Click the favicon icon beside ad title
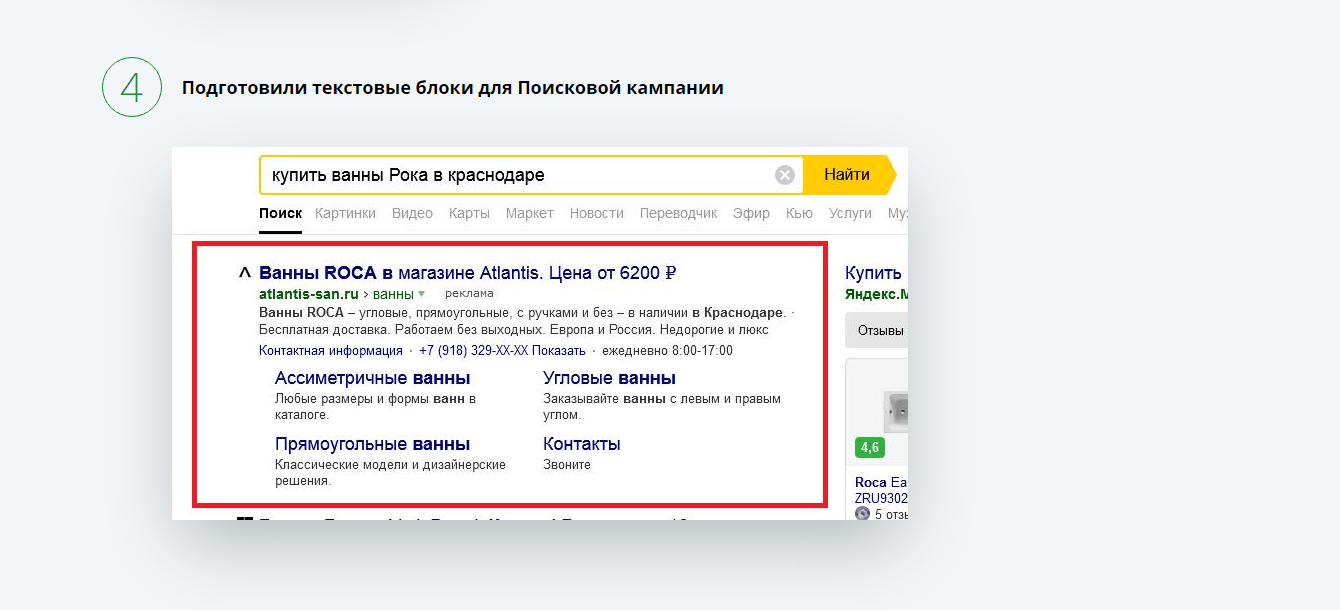The width and height of the screenshot is (1340, 610). [245, 272]
